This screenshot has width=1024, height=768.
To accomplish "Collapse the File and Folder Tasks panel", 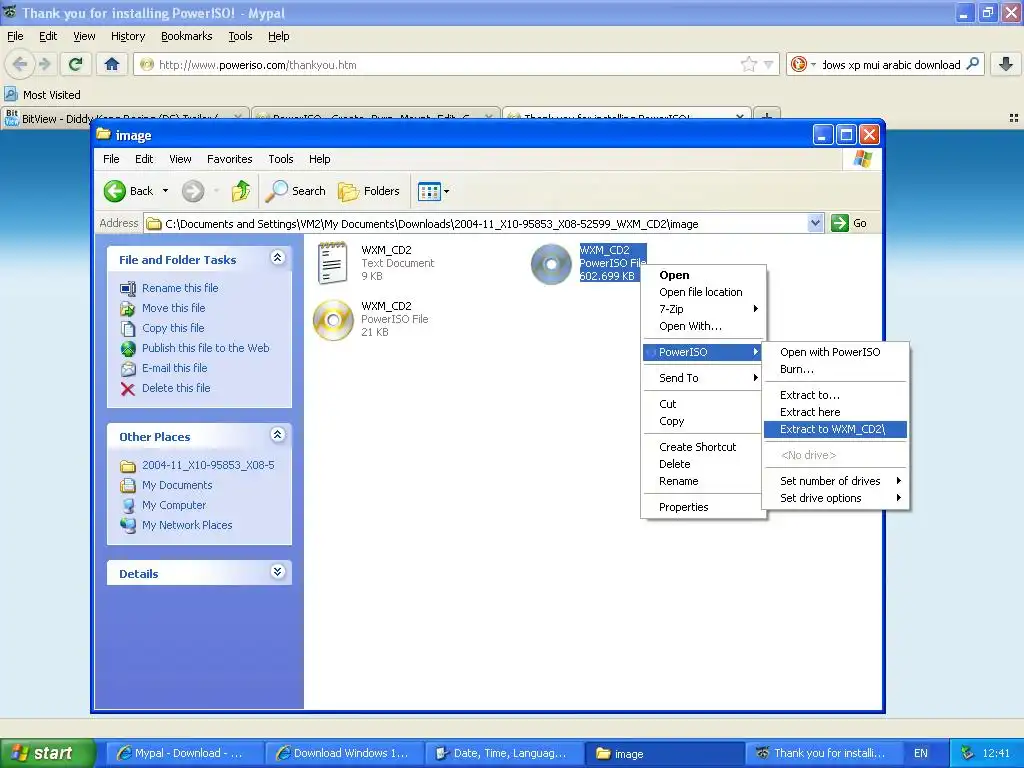I will point(278,257).
